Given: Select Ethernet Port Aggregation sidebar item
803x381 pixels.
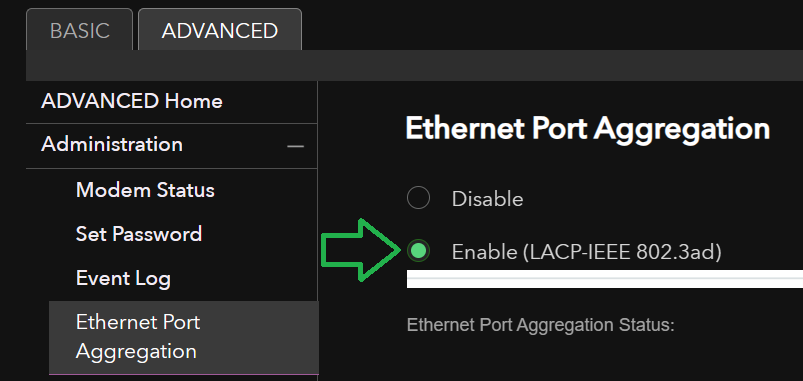Looking at the screenshot, I should point(183,337).
